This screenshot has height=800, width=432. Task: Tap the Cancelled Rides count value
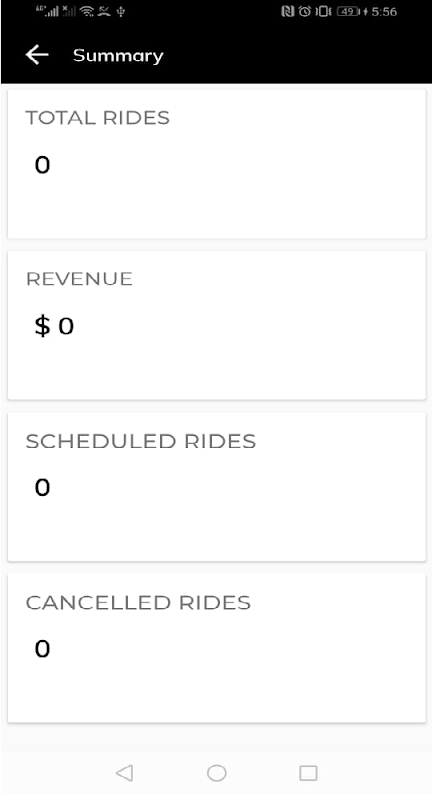(42, 649)
